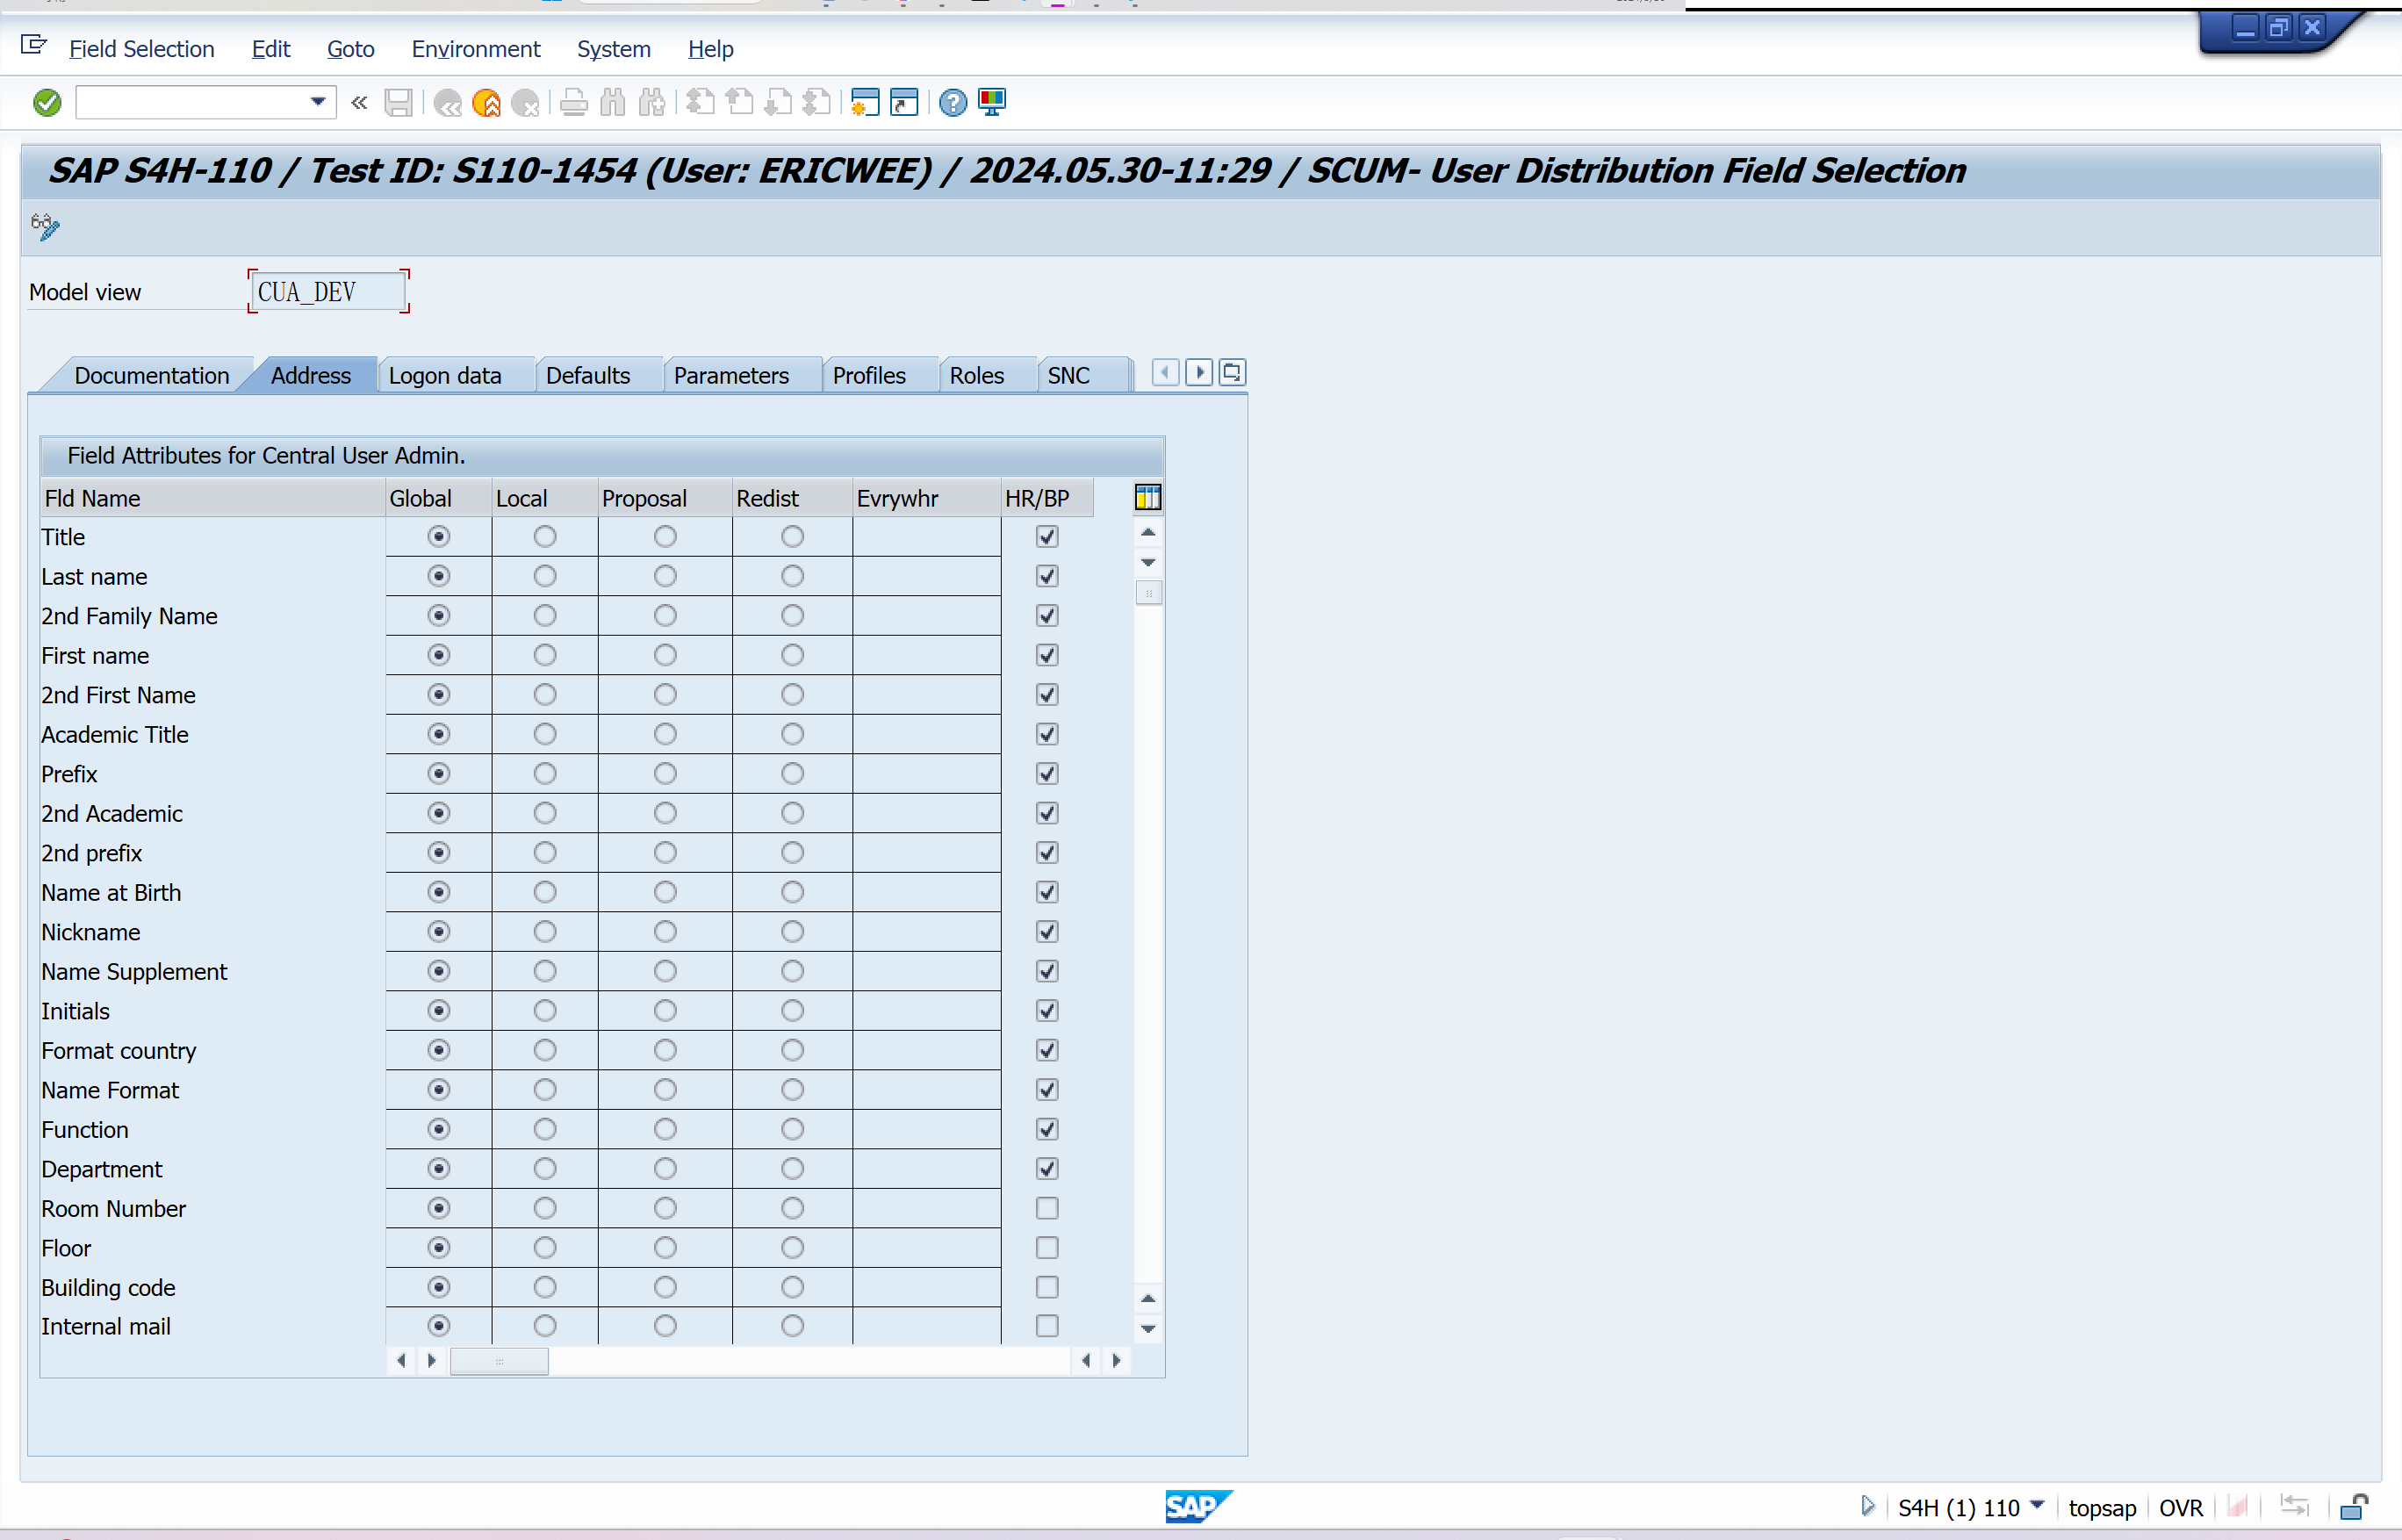Image resolution: width=2402 pixels, height=1540 pixels.
Task: Expand the S4H (1) 110 system dropdown
Action: pos(2037,1505)
